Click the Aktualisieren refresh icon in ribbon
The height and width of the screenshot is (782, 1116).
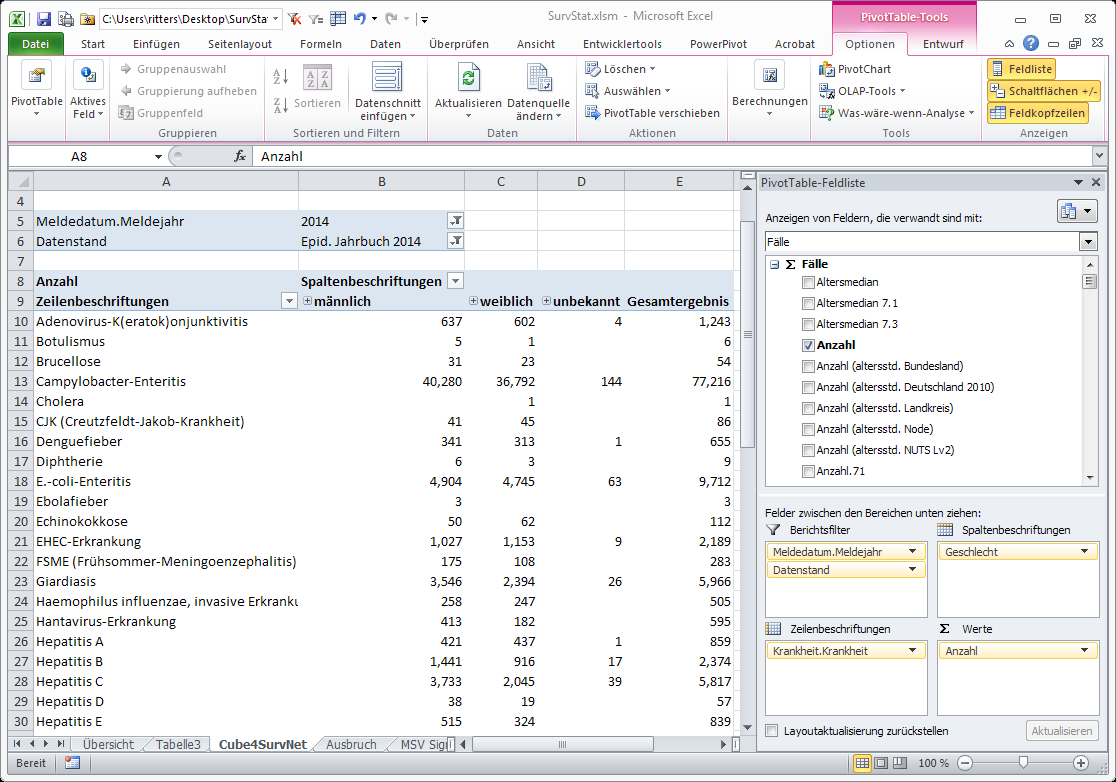(x=467, y=78)
